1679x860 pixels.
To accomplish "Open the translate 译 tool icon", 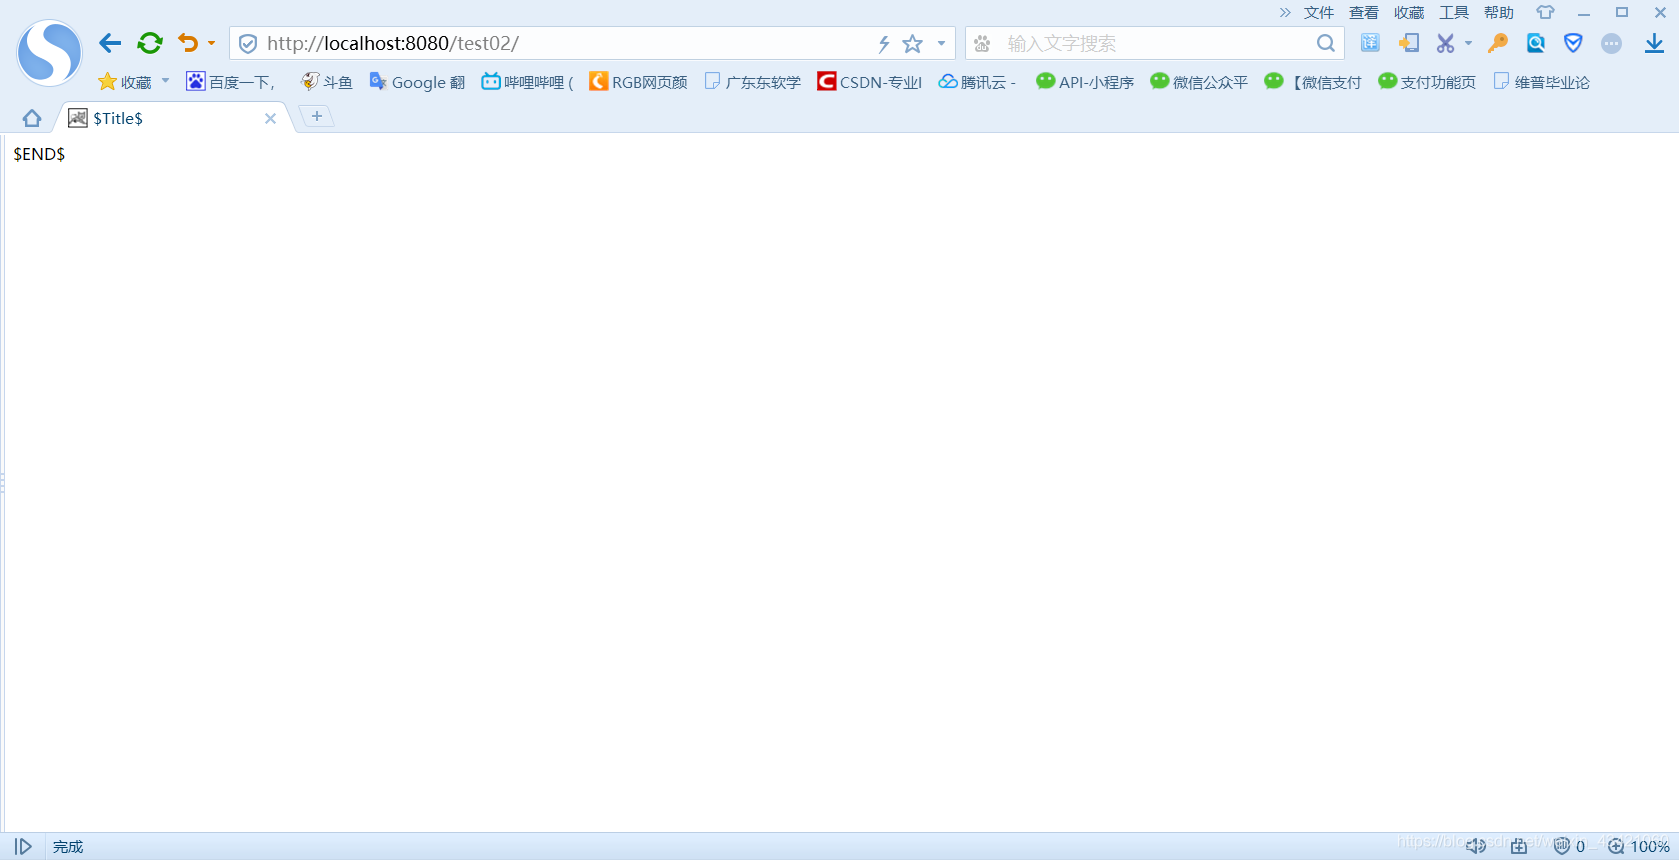I will click(1370, 43).
